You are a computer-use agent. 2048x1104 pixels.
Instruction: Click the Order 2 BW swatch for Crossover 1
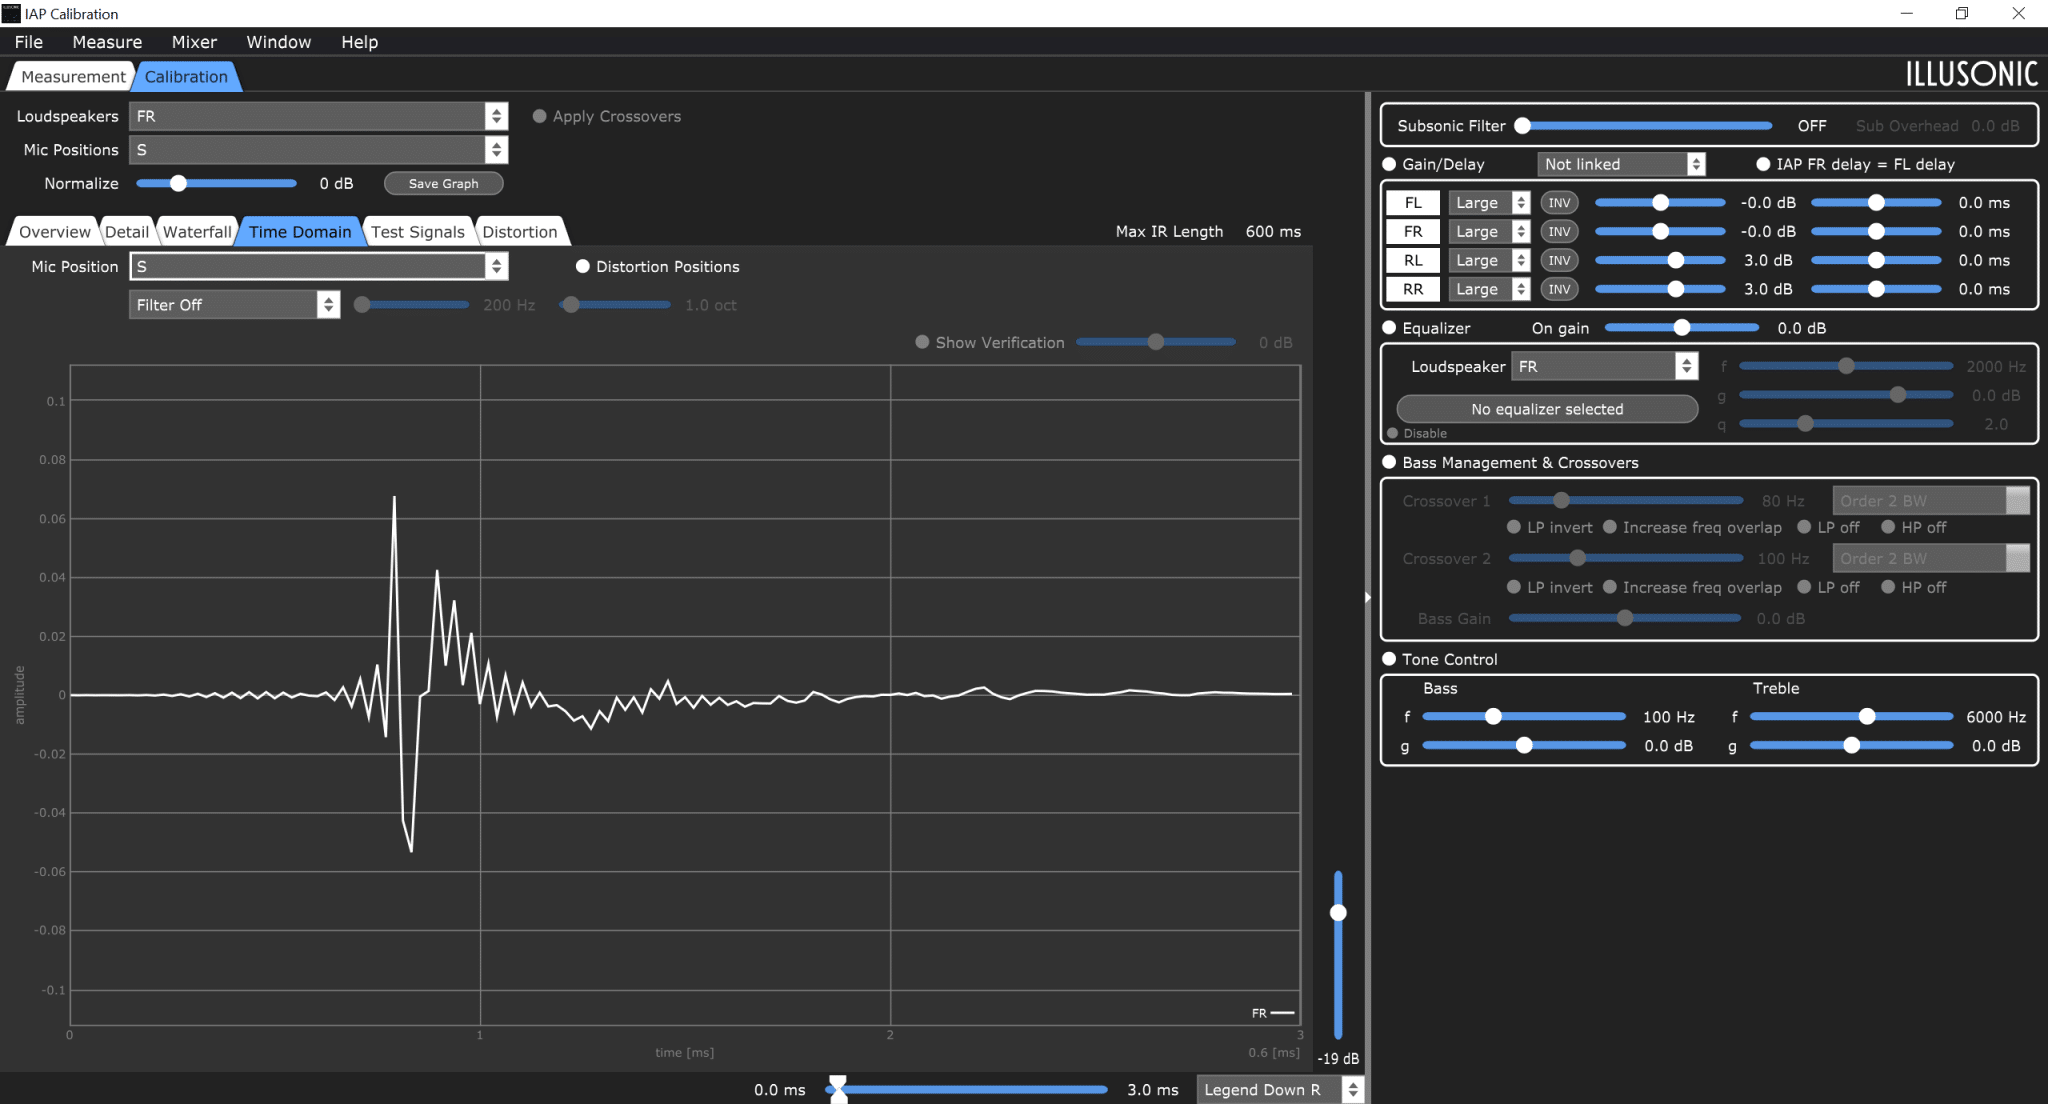click(2018, 501)
